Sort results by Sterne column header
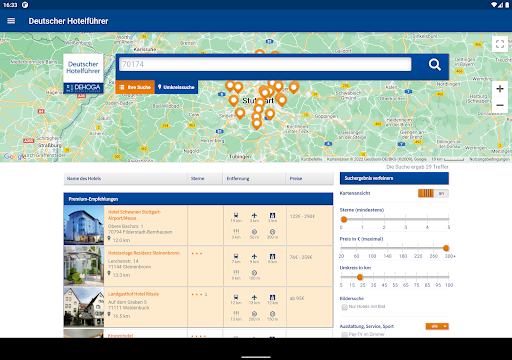 pyautogui.click(x=198, y=179)
